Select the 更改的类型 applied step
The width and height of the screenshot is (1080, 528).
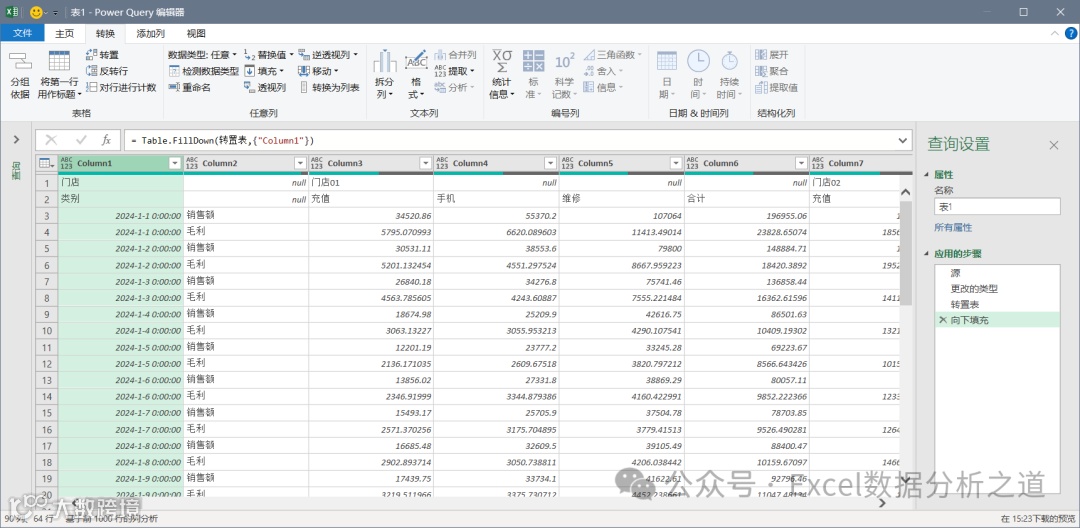tap(997, 288)
